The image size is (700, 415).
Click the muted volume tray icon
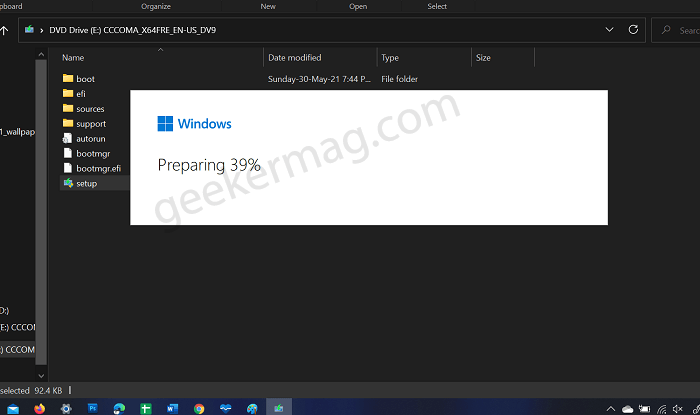point(678,409)
